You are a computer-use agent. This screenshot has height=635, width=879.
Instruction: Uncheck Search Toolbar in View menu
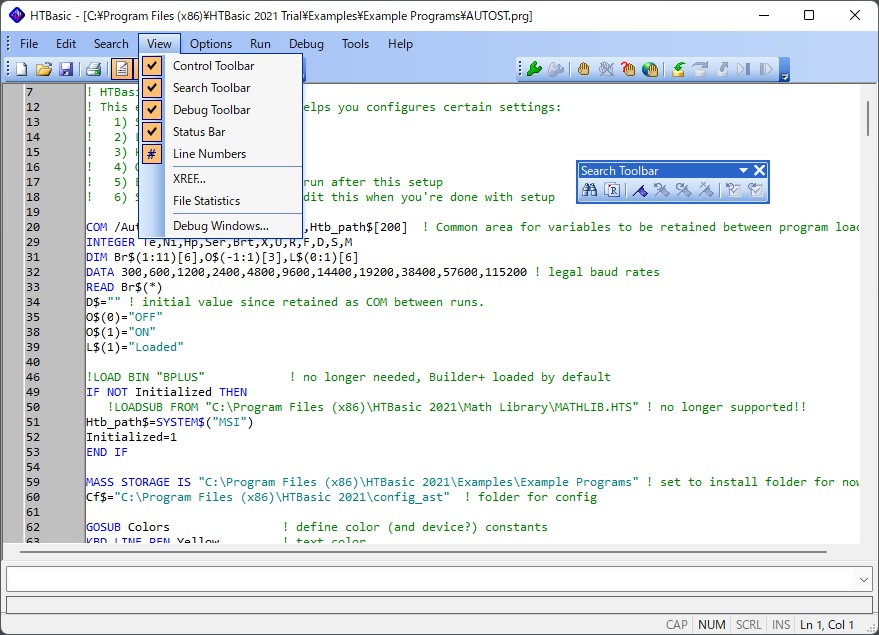(221, 87)
